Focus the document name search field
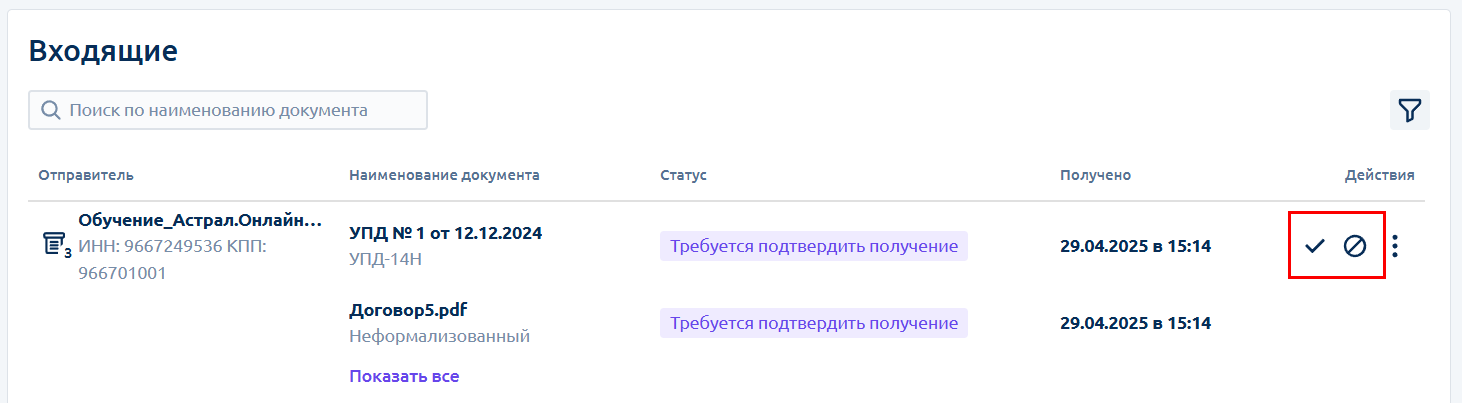1462x403 pixels. click(228, 110)
